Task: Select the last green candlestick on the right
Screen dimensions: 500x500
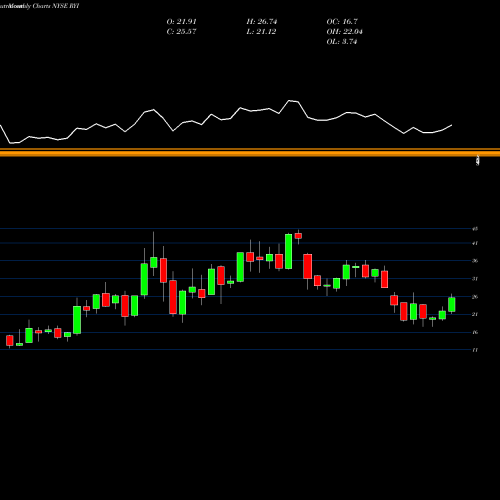Action: [x=452, y=304]
